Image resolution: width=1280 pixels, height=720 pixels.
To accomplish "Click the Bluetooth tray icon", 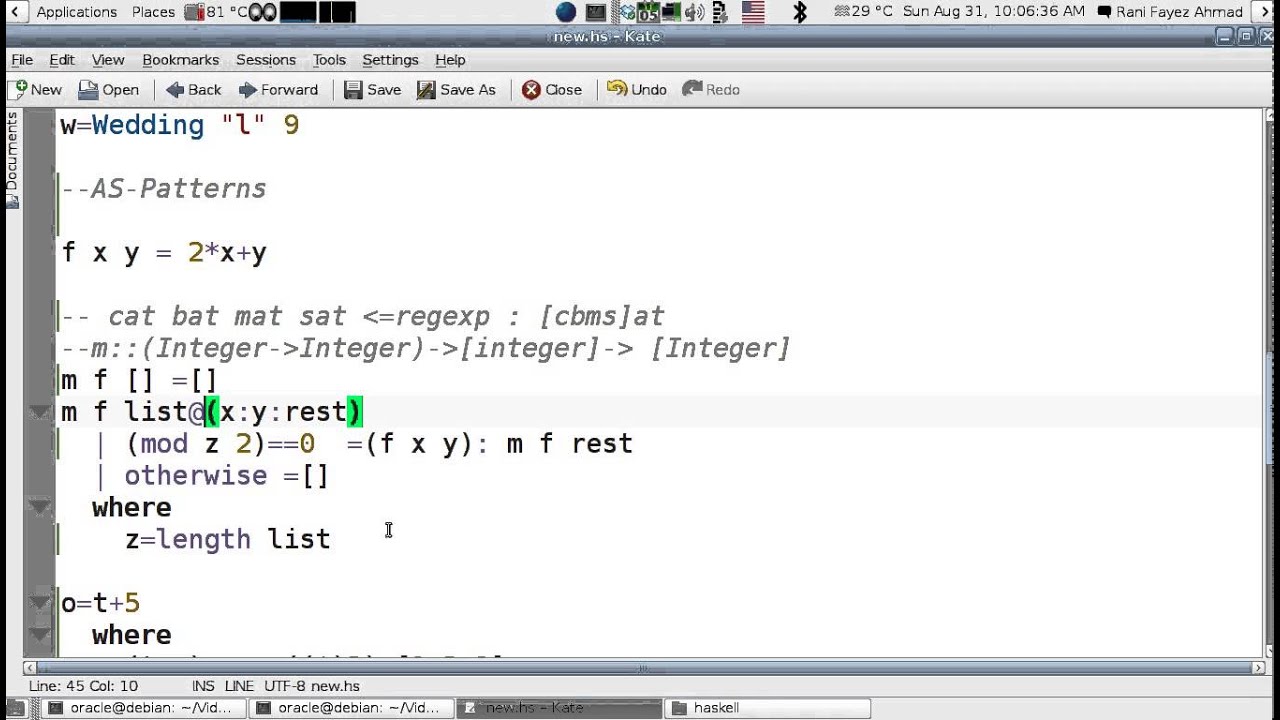I will click(800, 12).
